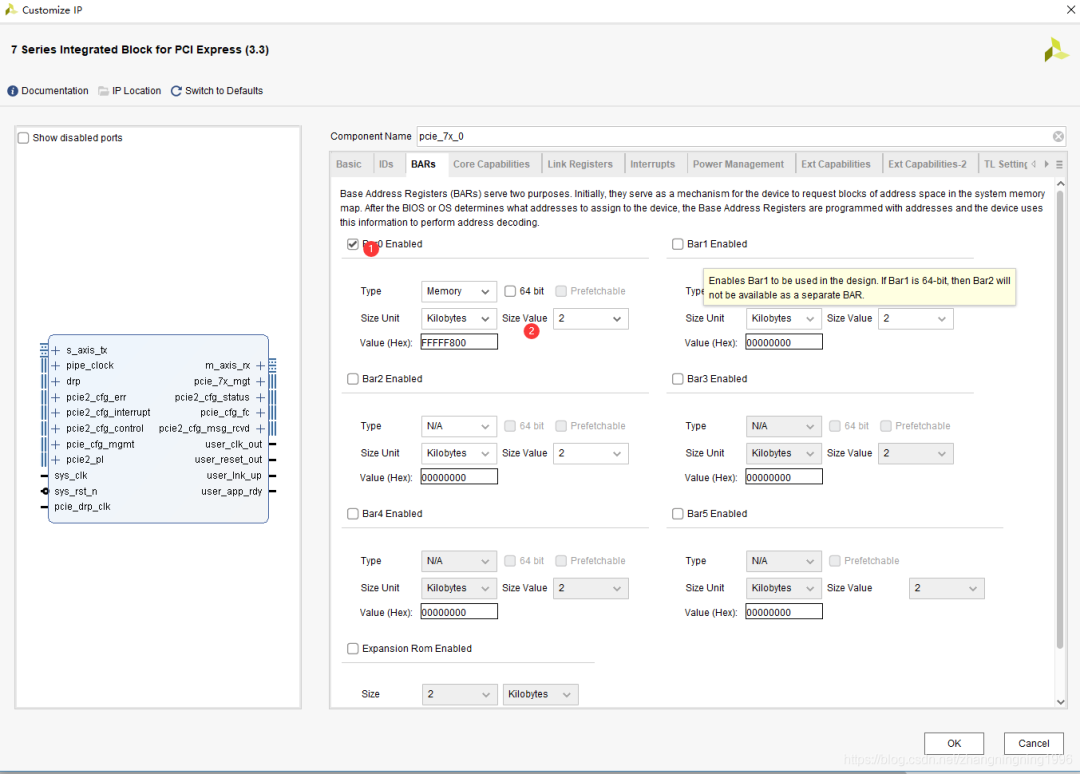Open the Expansion Rom Size value dropdown

click(459, 694)
